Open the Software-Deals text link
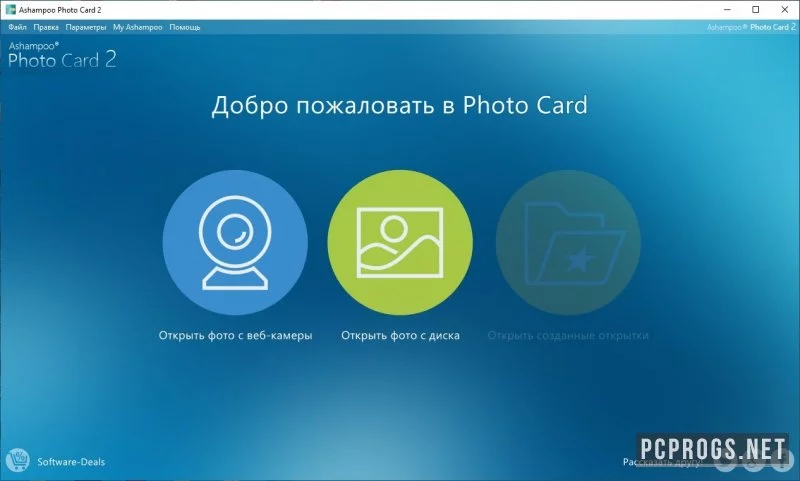 coord(71,462)
